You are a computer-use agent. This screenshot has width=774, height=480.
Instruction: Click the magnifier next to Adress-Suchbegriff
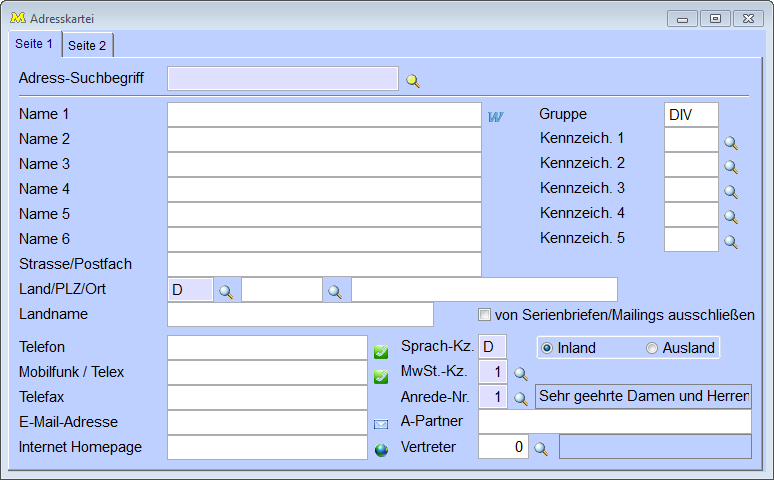click(x=413, y=80)
